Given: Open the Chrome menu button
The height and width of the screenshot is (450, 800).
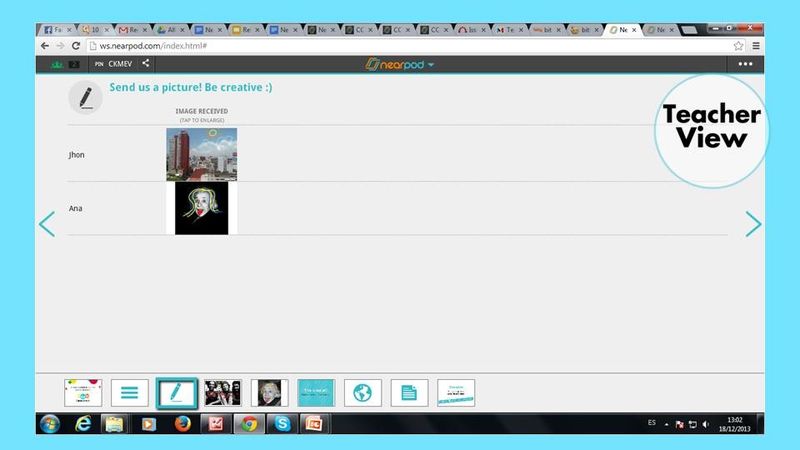Looking at the screenshot, I should [x=756, y=46].
